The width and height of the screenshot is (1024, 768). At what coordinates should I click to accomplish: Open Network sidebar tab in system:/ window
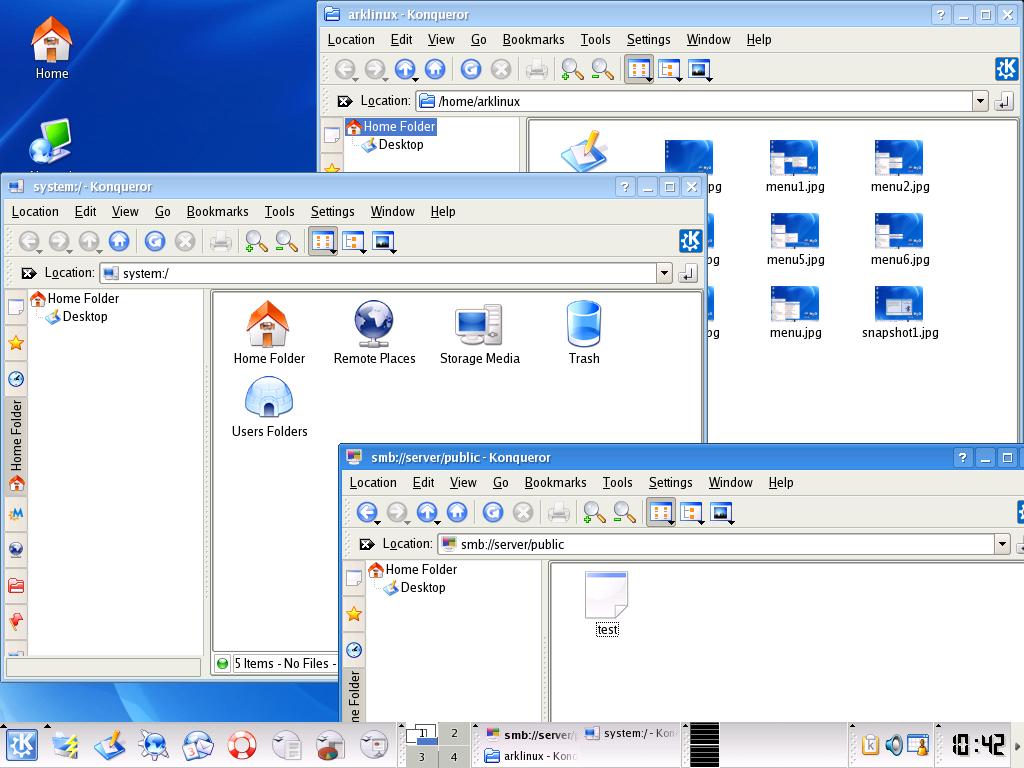pyautogui.click(x=16, y=550)
